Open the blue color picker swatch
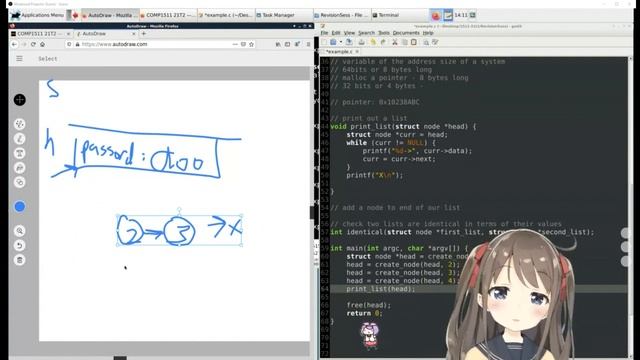Screen dimensions: 640x360 tap(20, 207)
